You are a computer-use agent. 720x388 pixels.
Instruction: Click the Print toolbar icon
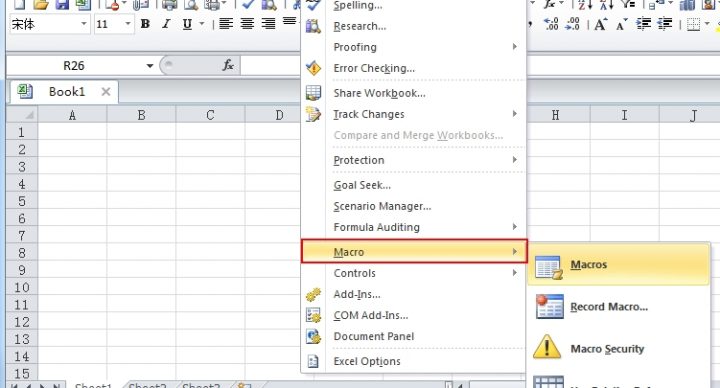coord(169,5)
